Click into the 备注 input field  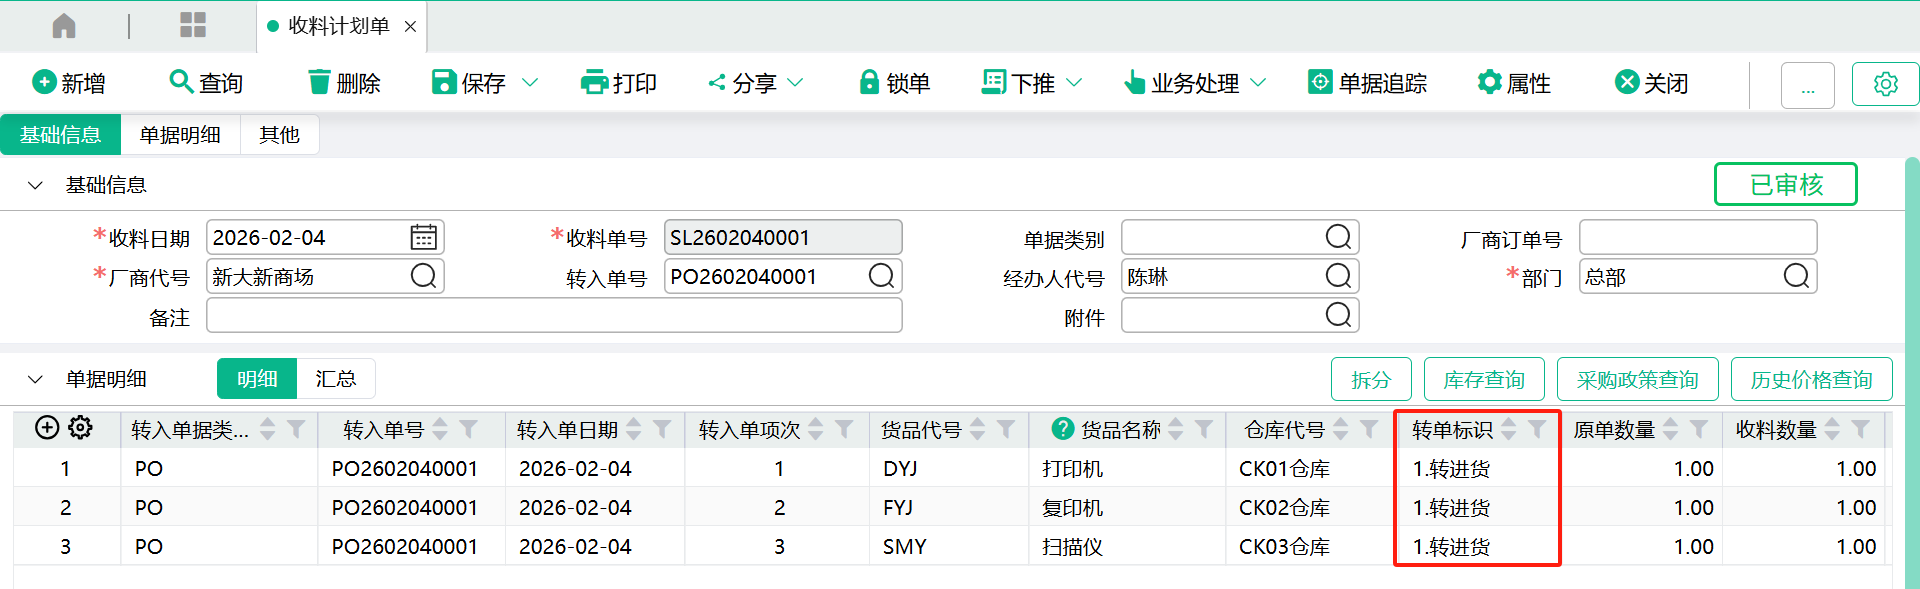coord(554,316)
